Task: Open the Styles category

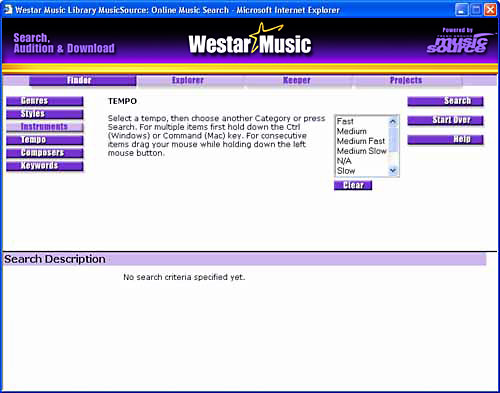Action: tap(45, 114)
